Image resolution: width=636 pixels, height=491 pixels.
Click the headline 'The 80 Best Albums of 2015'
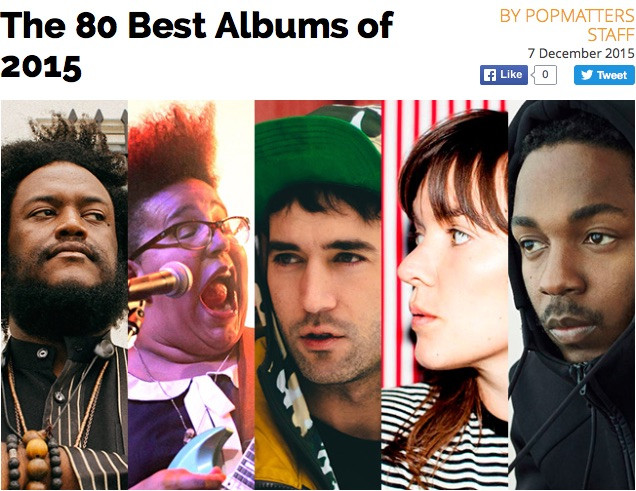(x=197, y=45)
